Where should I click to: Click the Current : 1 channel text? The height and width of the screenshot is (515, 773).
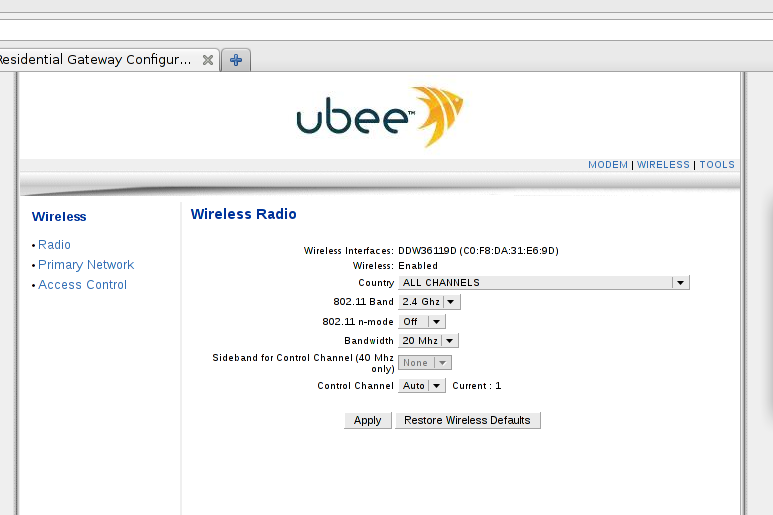[477, 386]
